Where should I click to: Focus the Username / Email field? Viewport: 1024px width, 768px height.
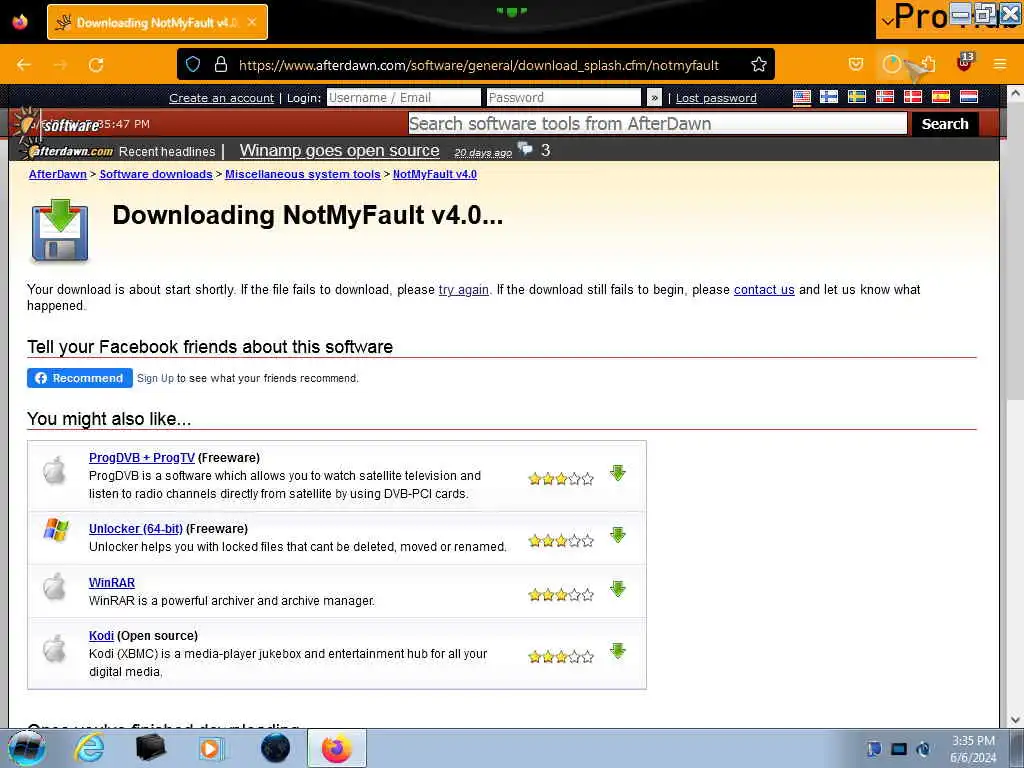point(404,97)
